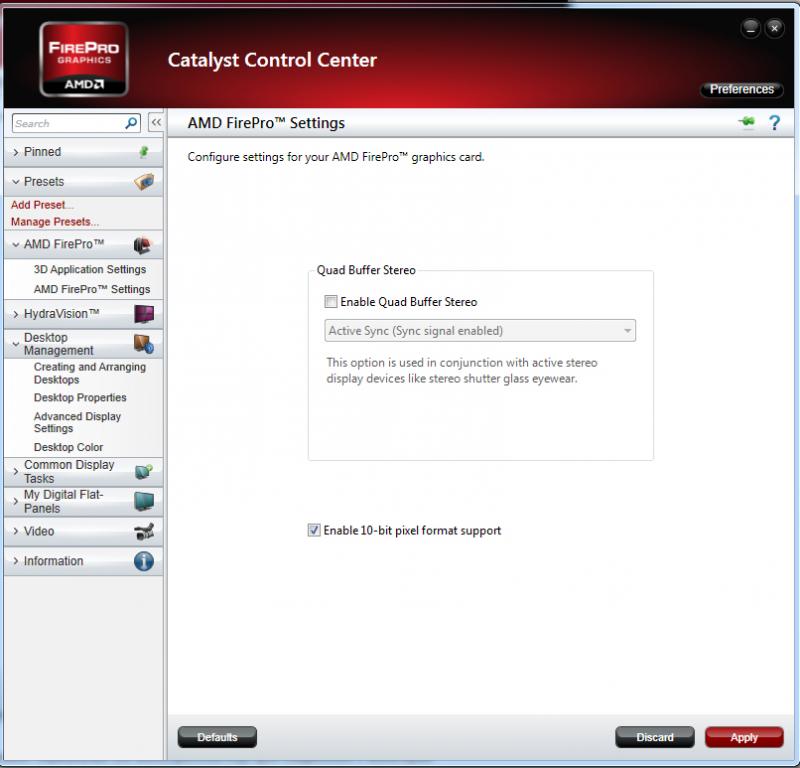Select 3D Application Settings in sidebar

coord(90,269)
